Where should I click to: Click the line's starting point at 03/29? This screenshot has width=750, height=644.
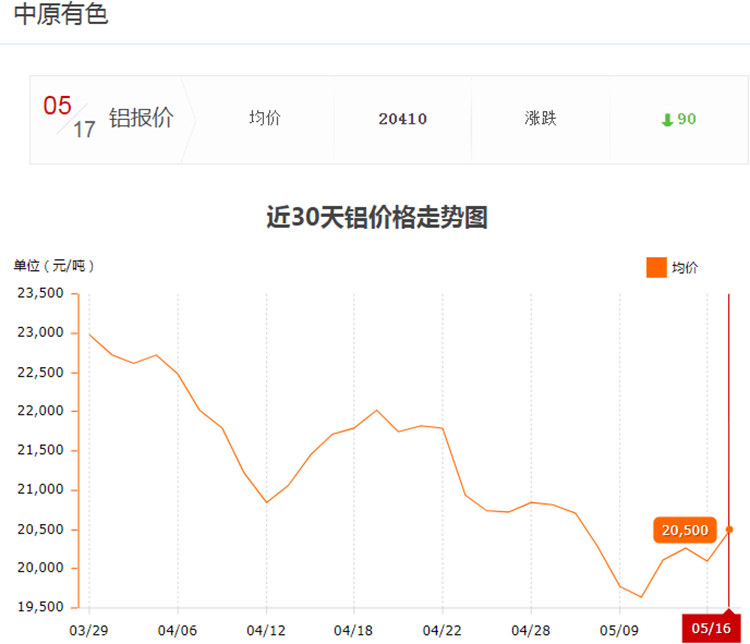(89, 334)
